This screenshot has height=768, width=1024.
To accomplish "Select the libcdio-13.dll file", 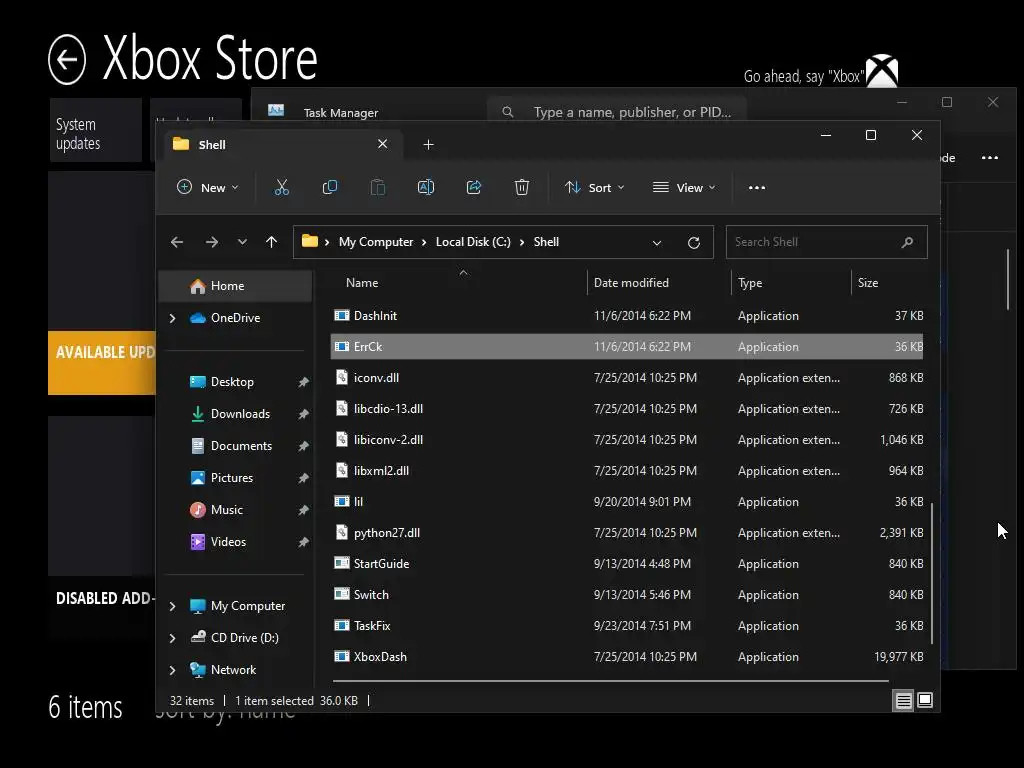I will point(627,409).
